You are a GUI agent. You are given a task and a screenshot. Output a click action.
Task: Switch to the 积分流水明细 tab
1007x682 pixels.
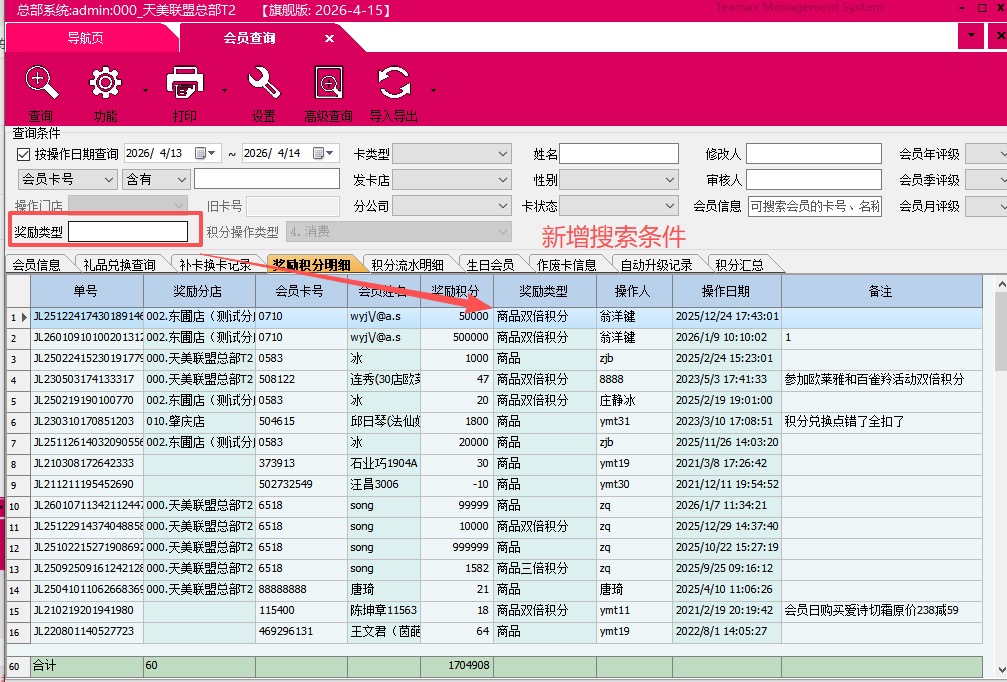point(407,265)
